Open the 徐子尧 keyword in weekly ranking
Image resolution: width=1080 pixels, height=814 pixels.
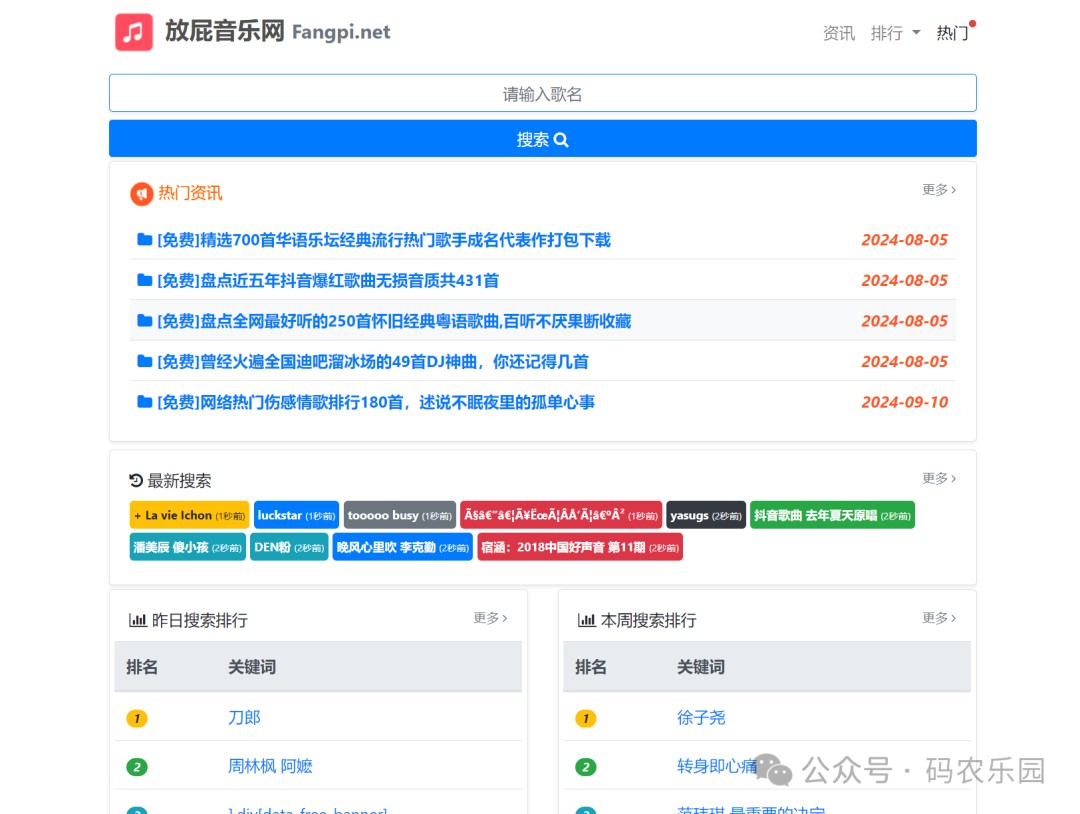coord(701,718)
